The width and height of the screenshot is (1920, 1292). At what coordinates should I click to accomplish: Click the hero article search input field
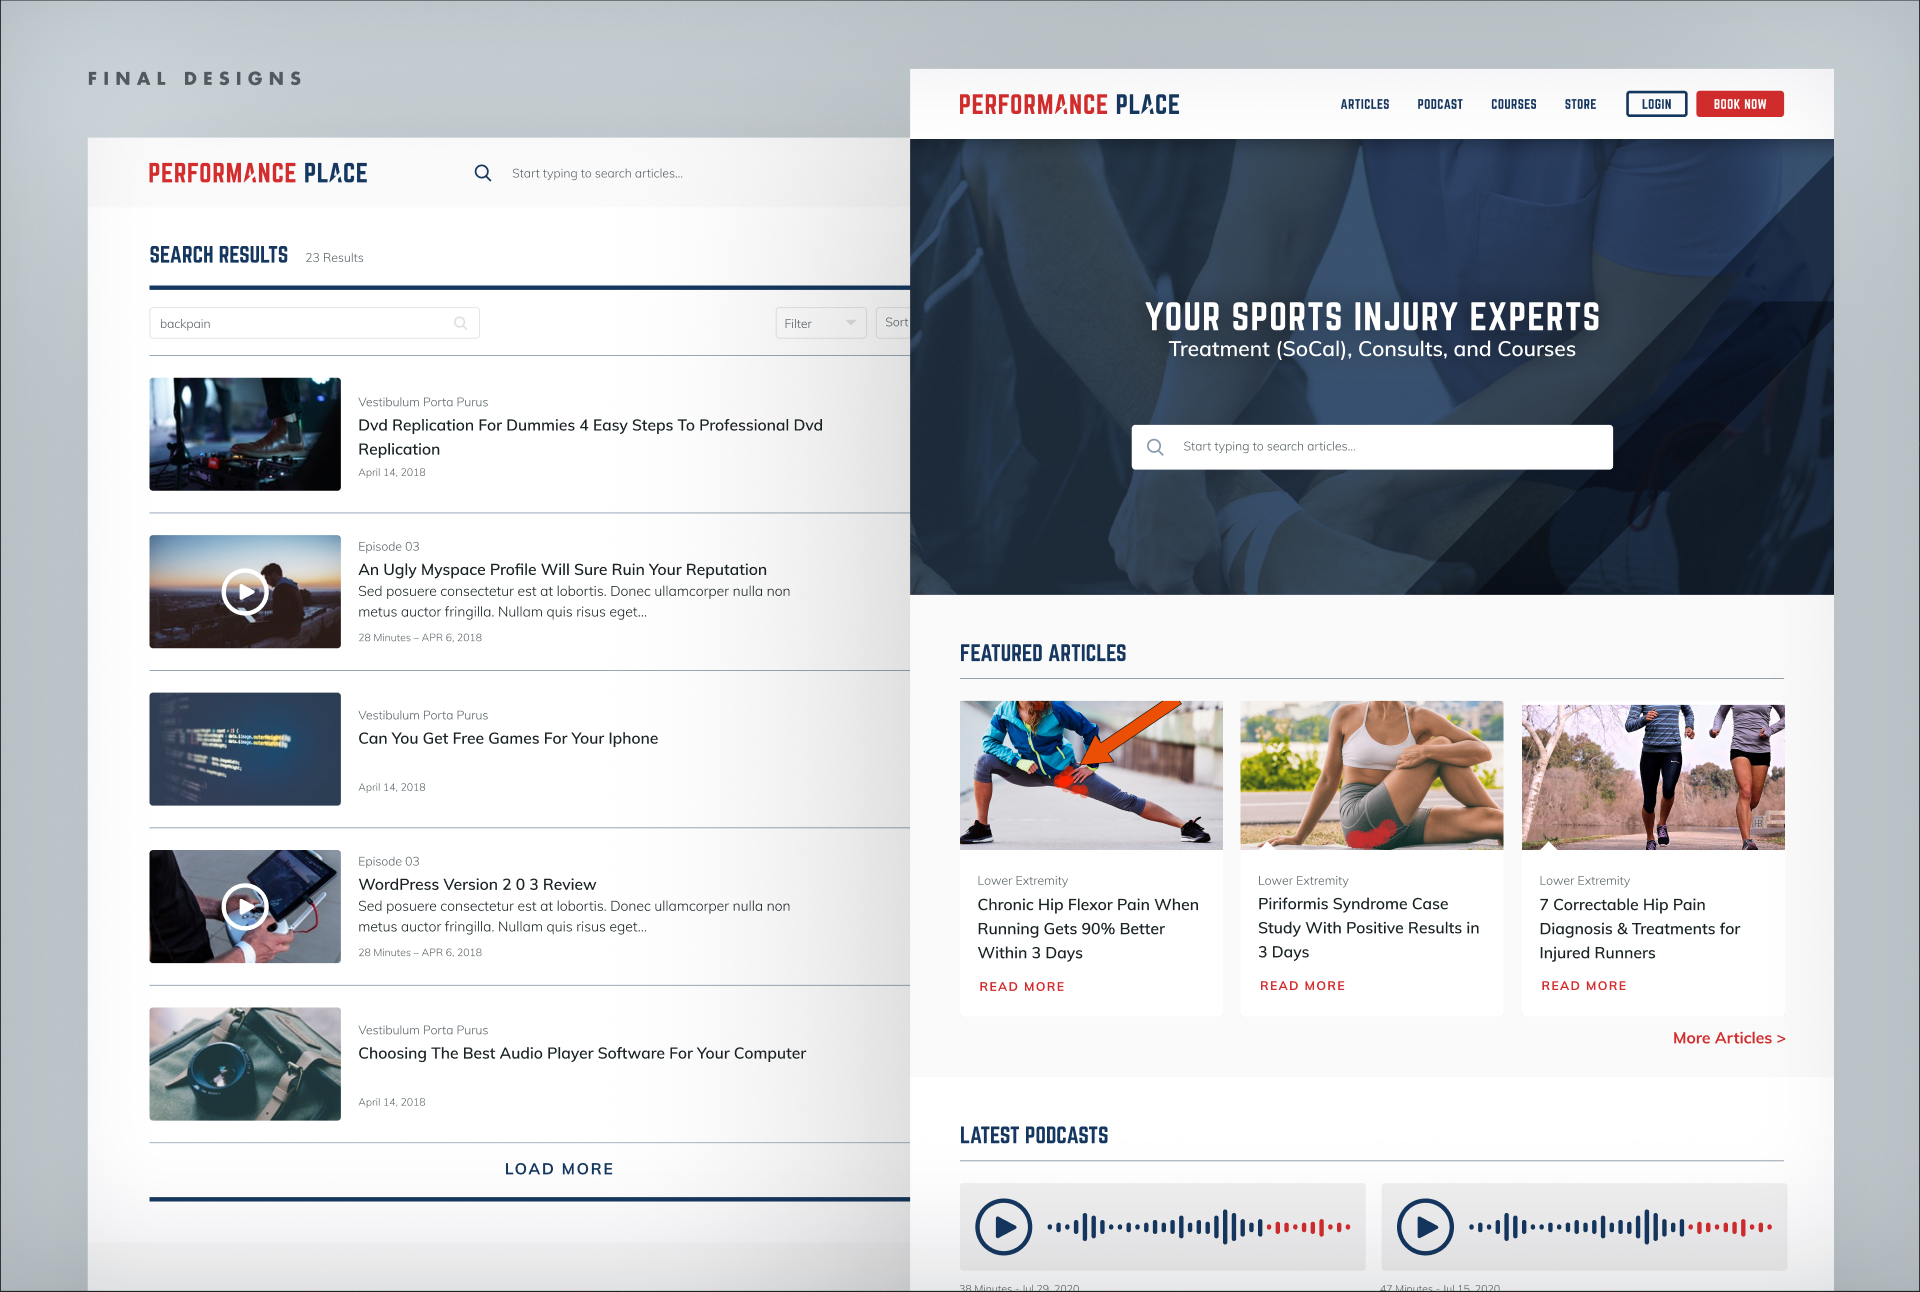coord(1390,447)
